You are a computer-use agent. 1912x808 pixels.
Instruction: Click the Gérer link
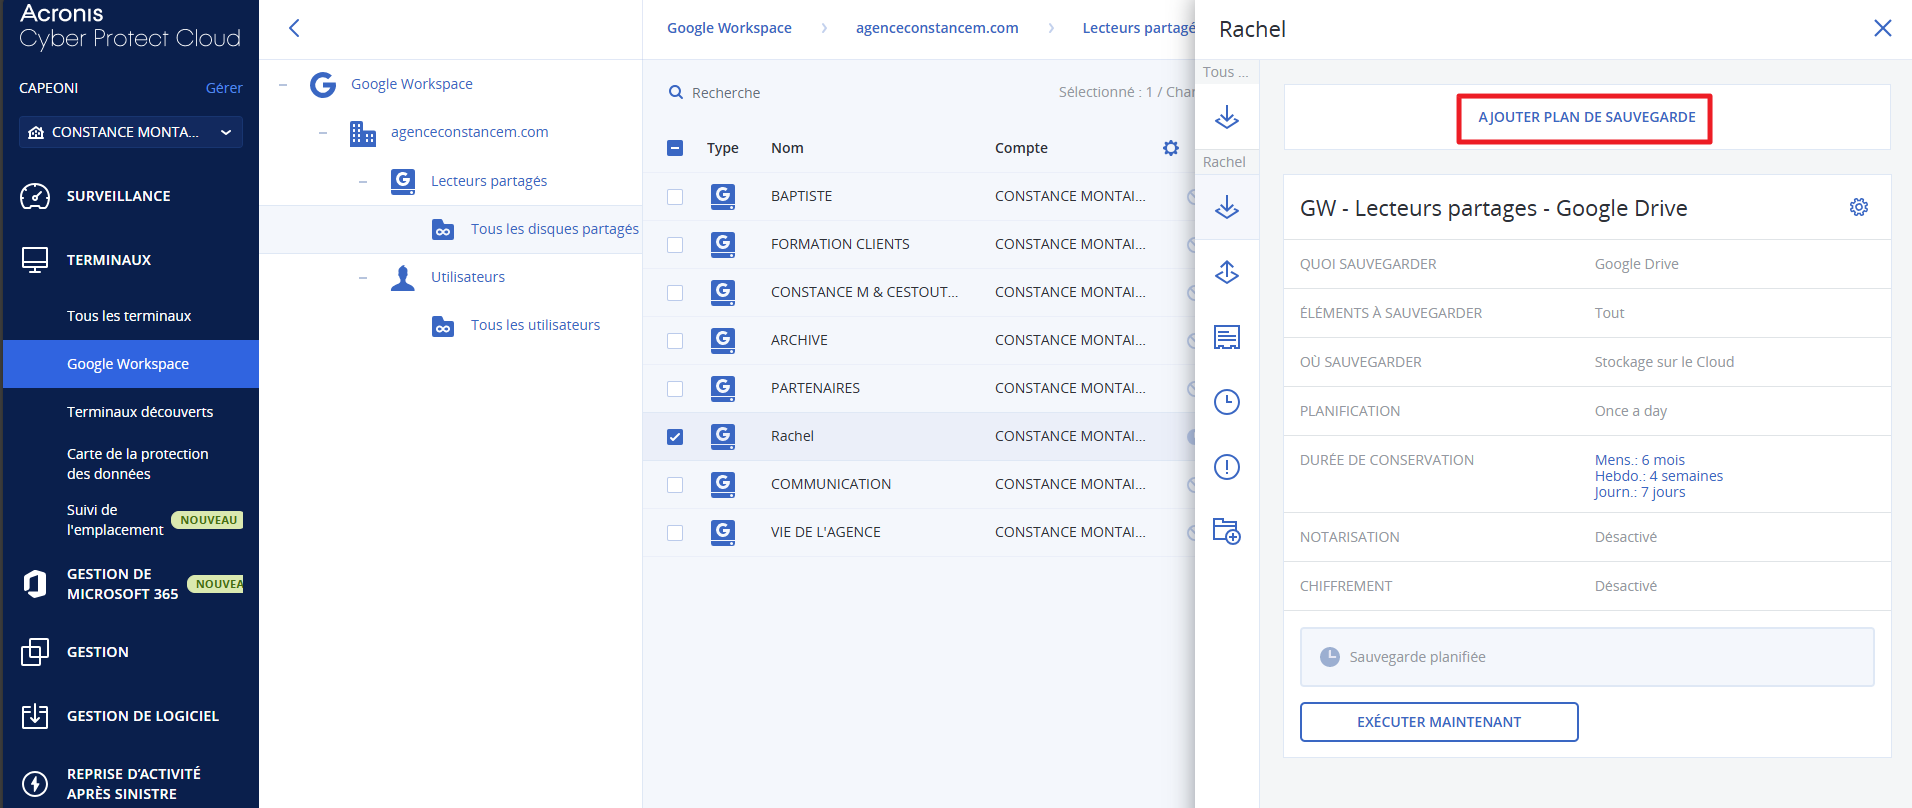tap(224, 88)
